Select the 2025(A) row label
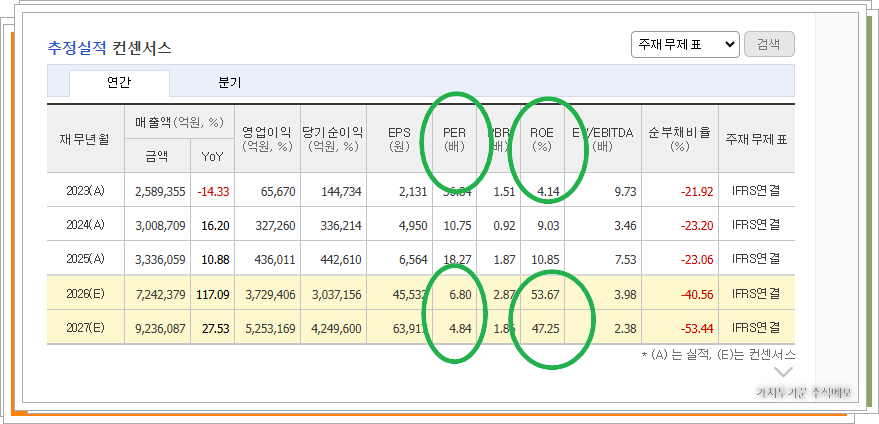 pyautogui.click(x=85, y=259)
